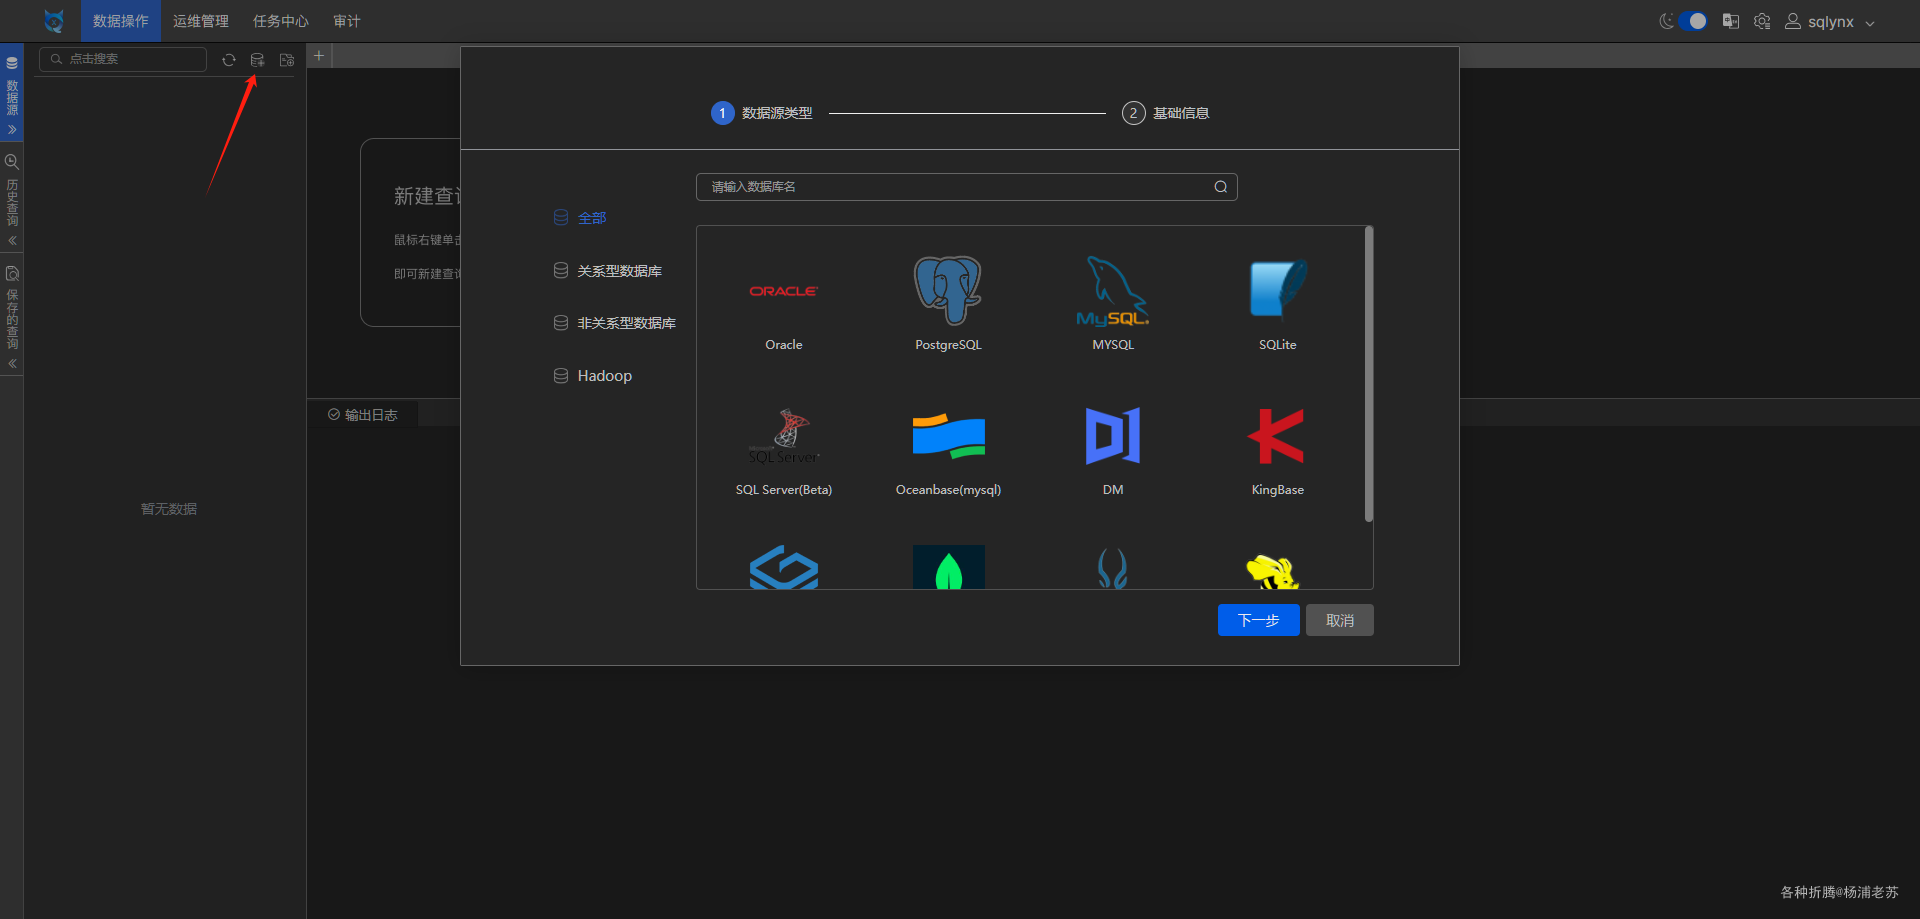Screen dimensions: 1920x919
Task: Collapse the 数据源 panel chevron
Action: click(12, 130)
